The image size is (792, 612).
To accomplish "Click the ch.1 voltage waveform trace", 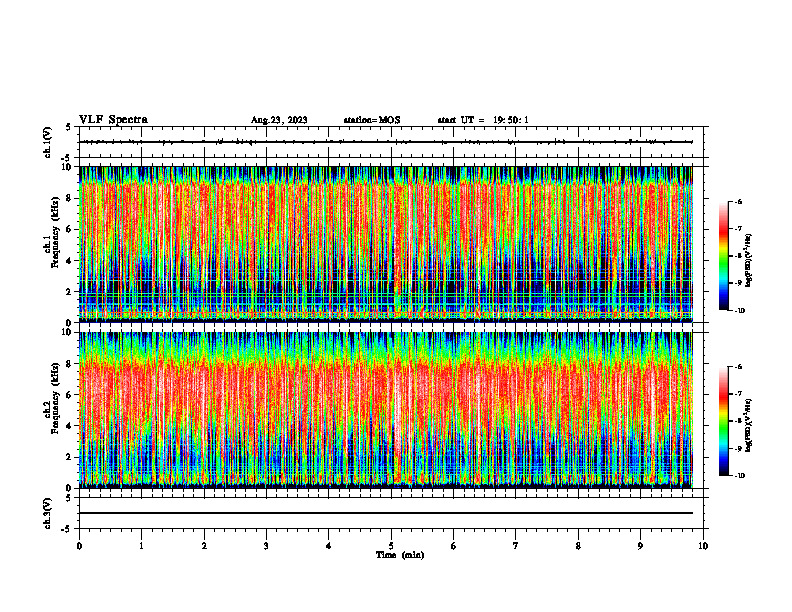I will click(x=386, y=142).
